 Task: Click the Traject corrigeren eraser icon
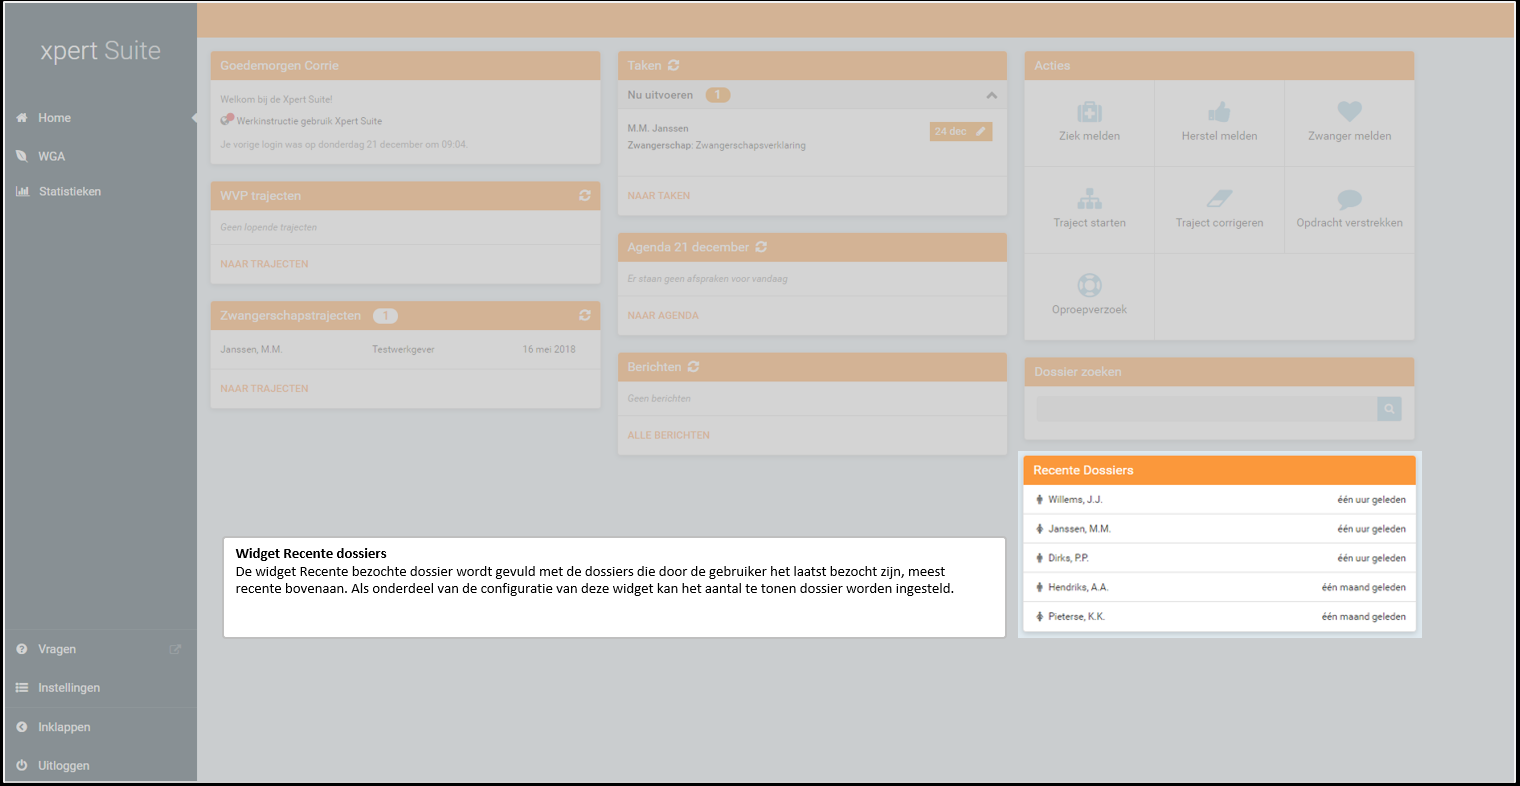1219,199
